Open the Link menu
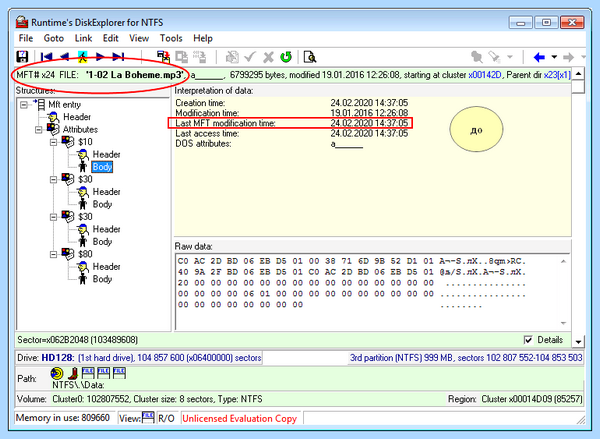600x439 pixels. click(x=83, y=38)
